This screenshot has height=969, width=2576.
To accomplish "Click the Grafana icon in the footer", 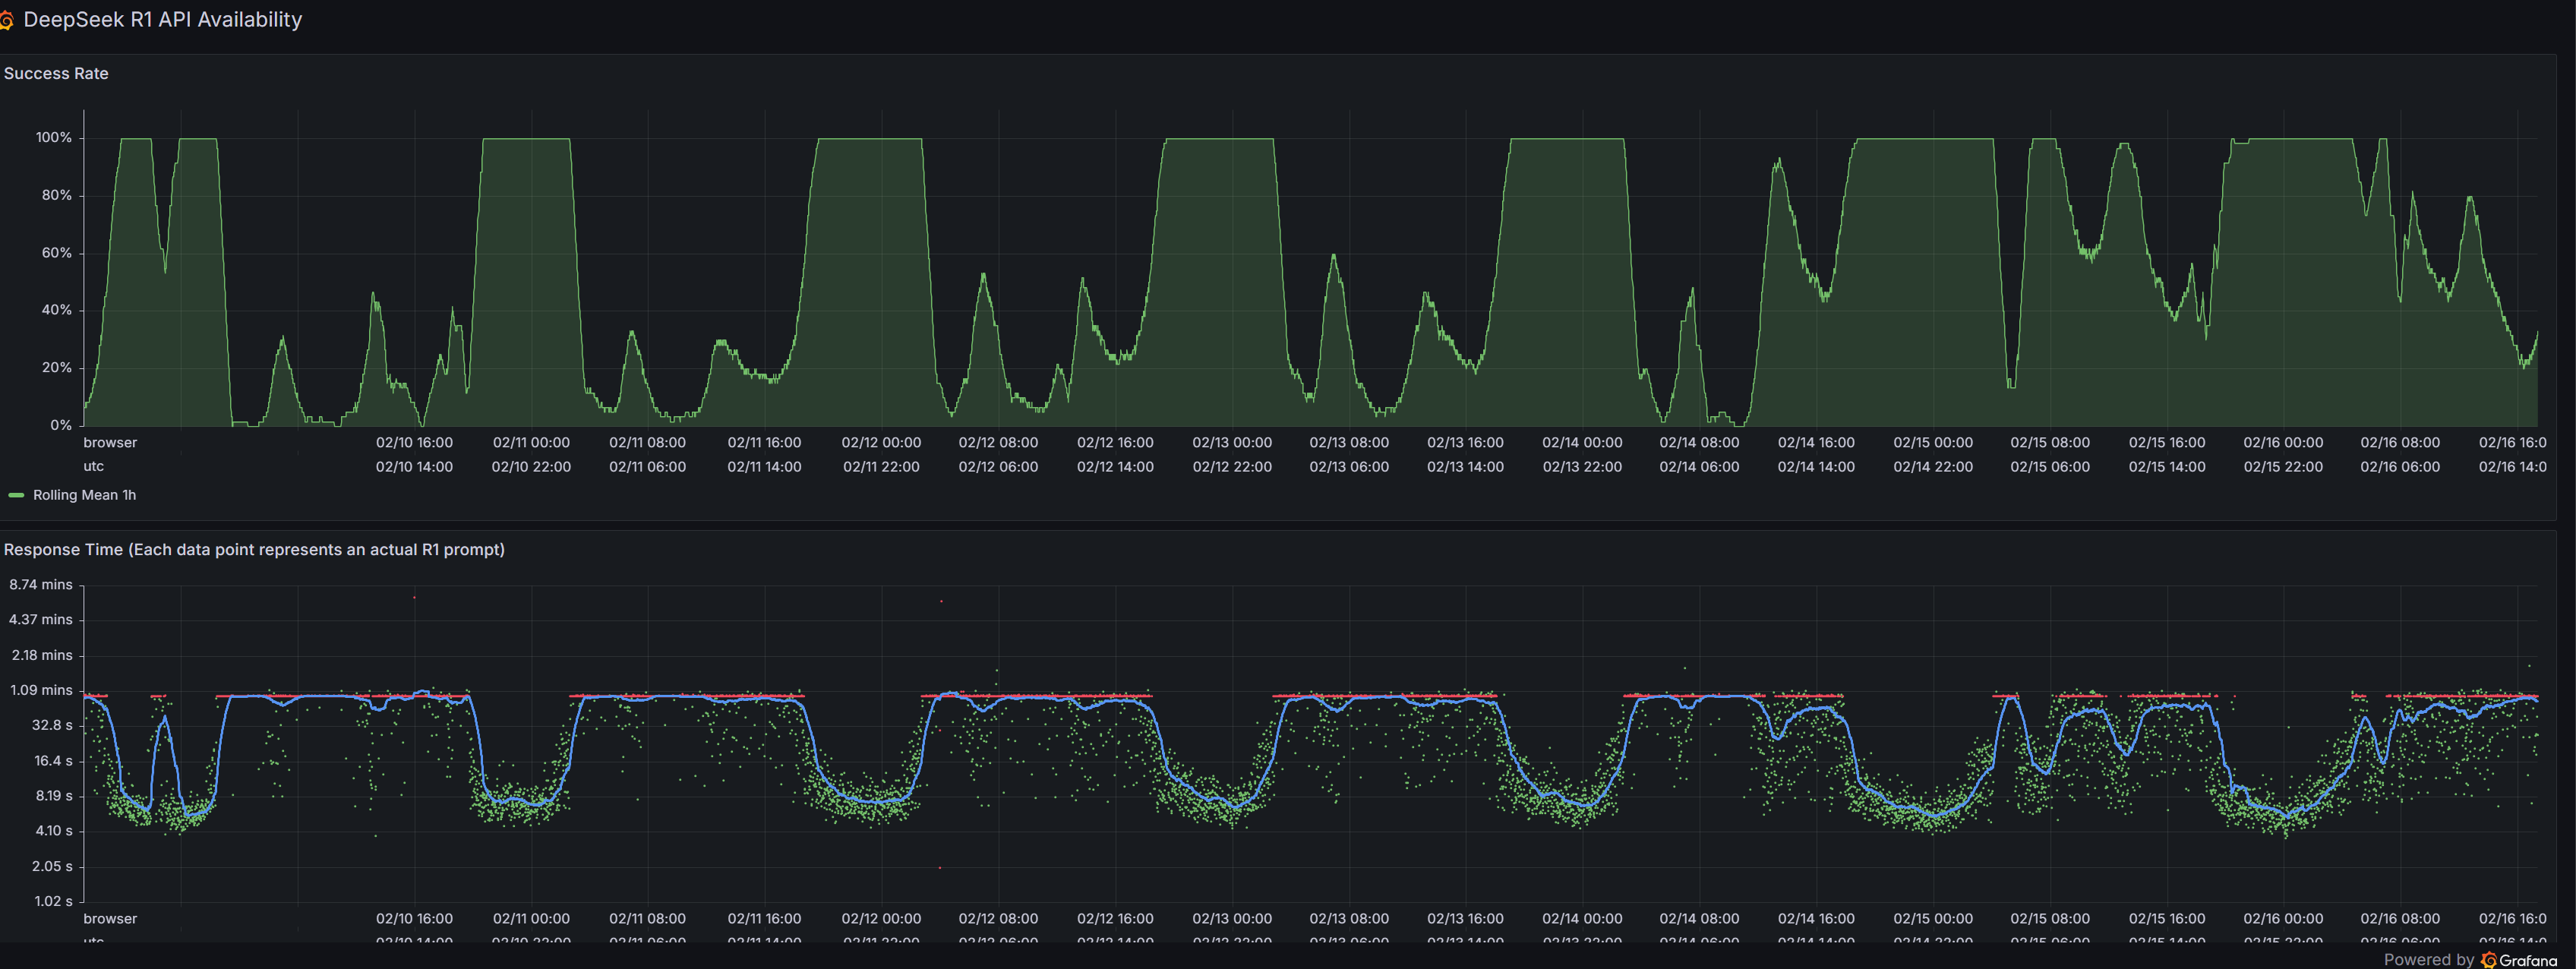I will click(2488, 960).
